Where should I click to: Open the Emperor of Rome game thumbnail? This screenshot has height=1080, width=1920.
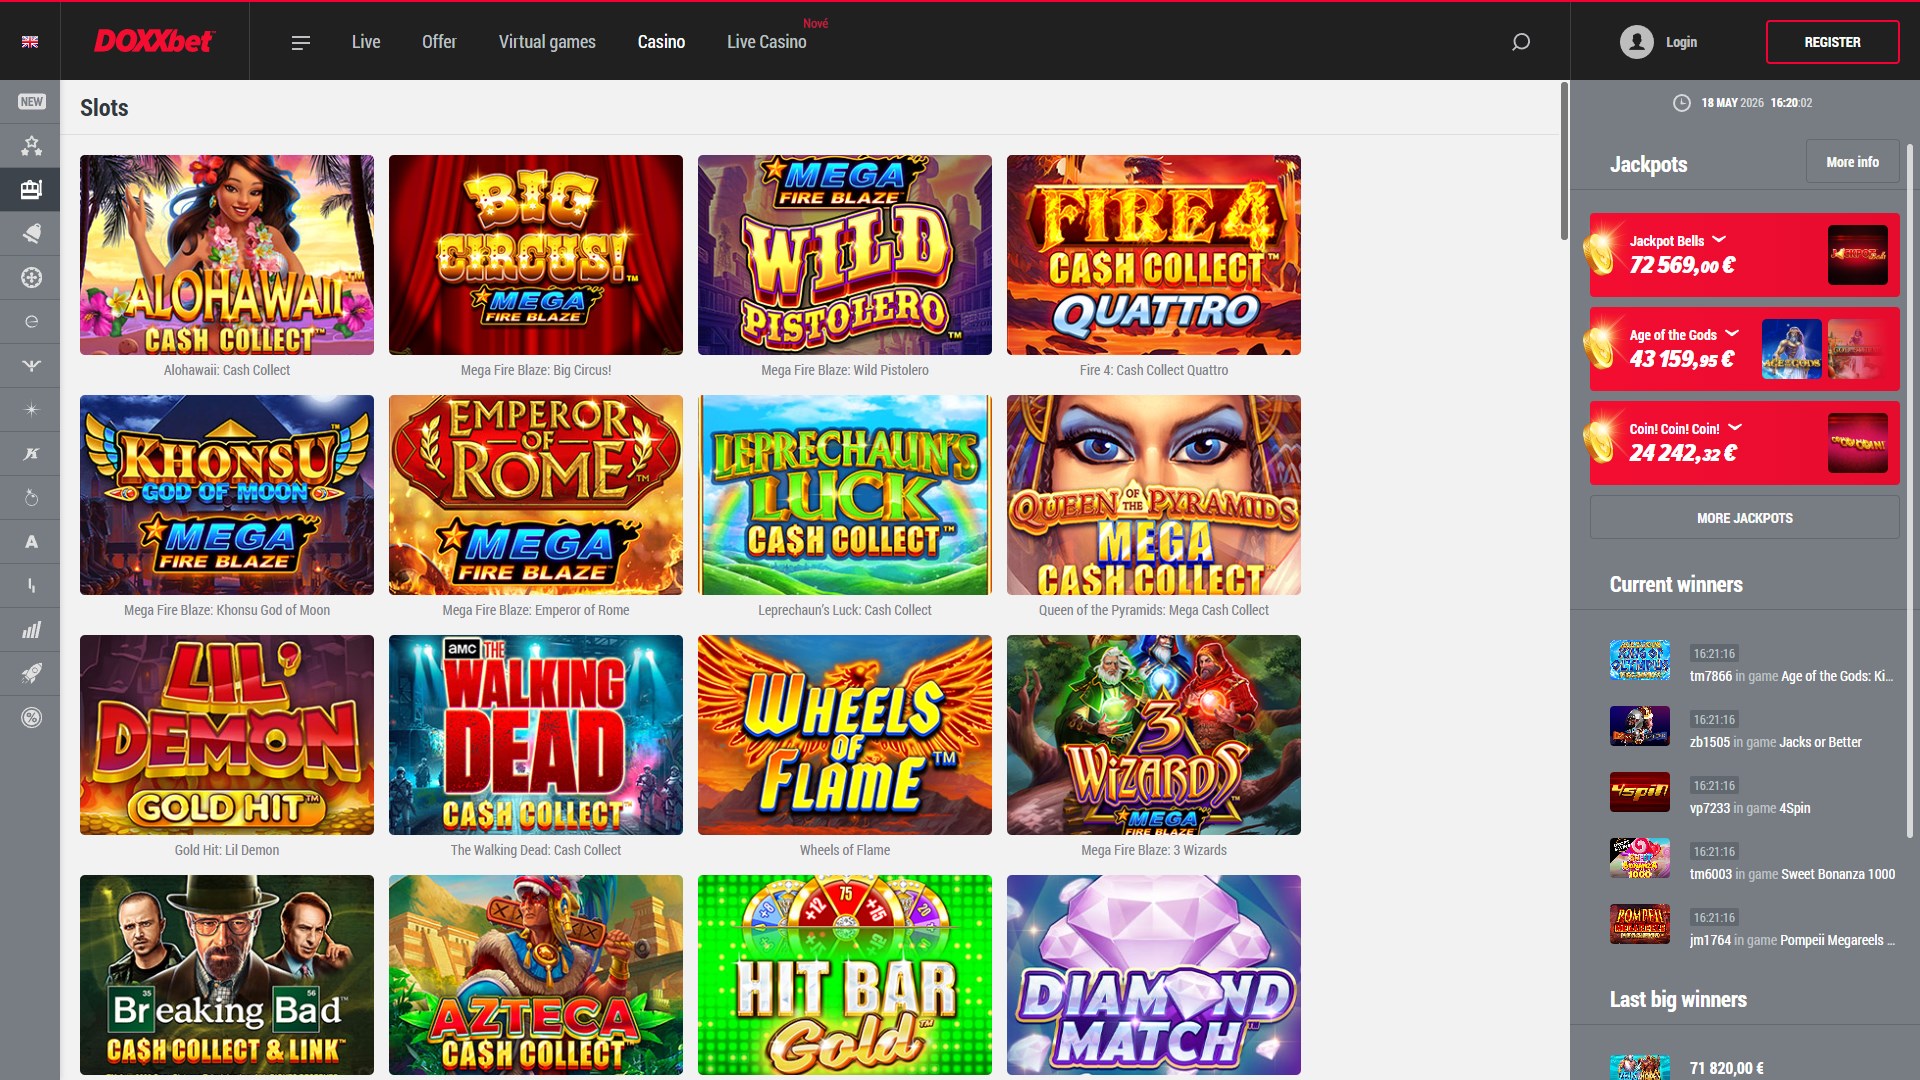(x=536, y=495)
